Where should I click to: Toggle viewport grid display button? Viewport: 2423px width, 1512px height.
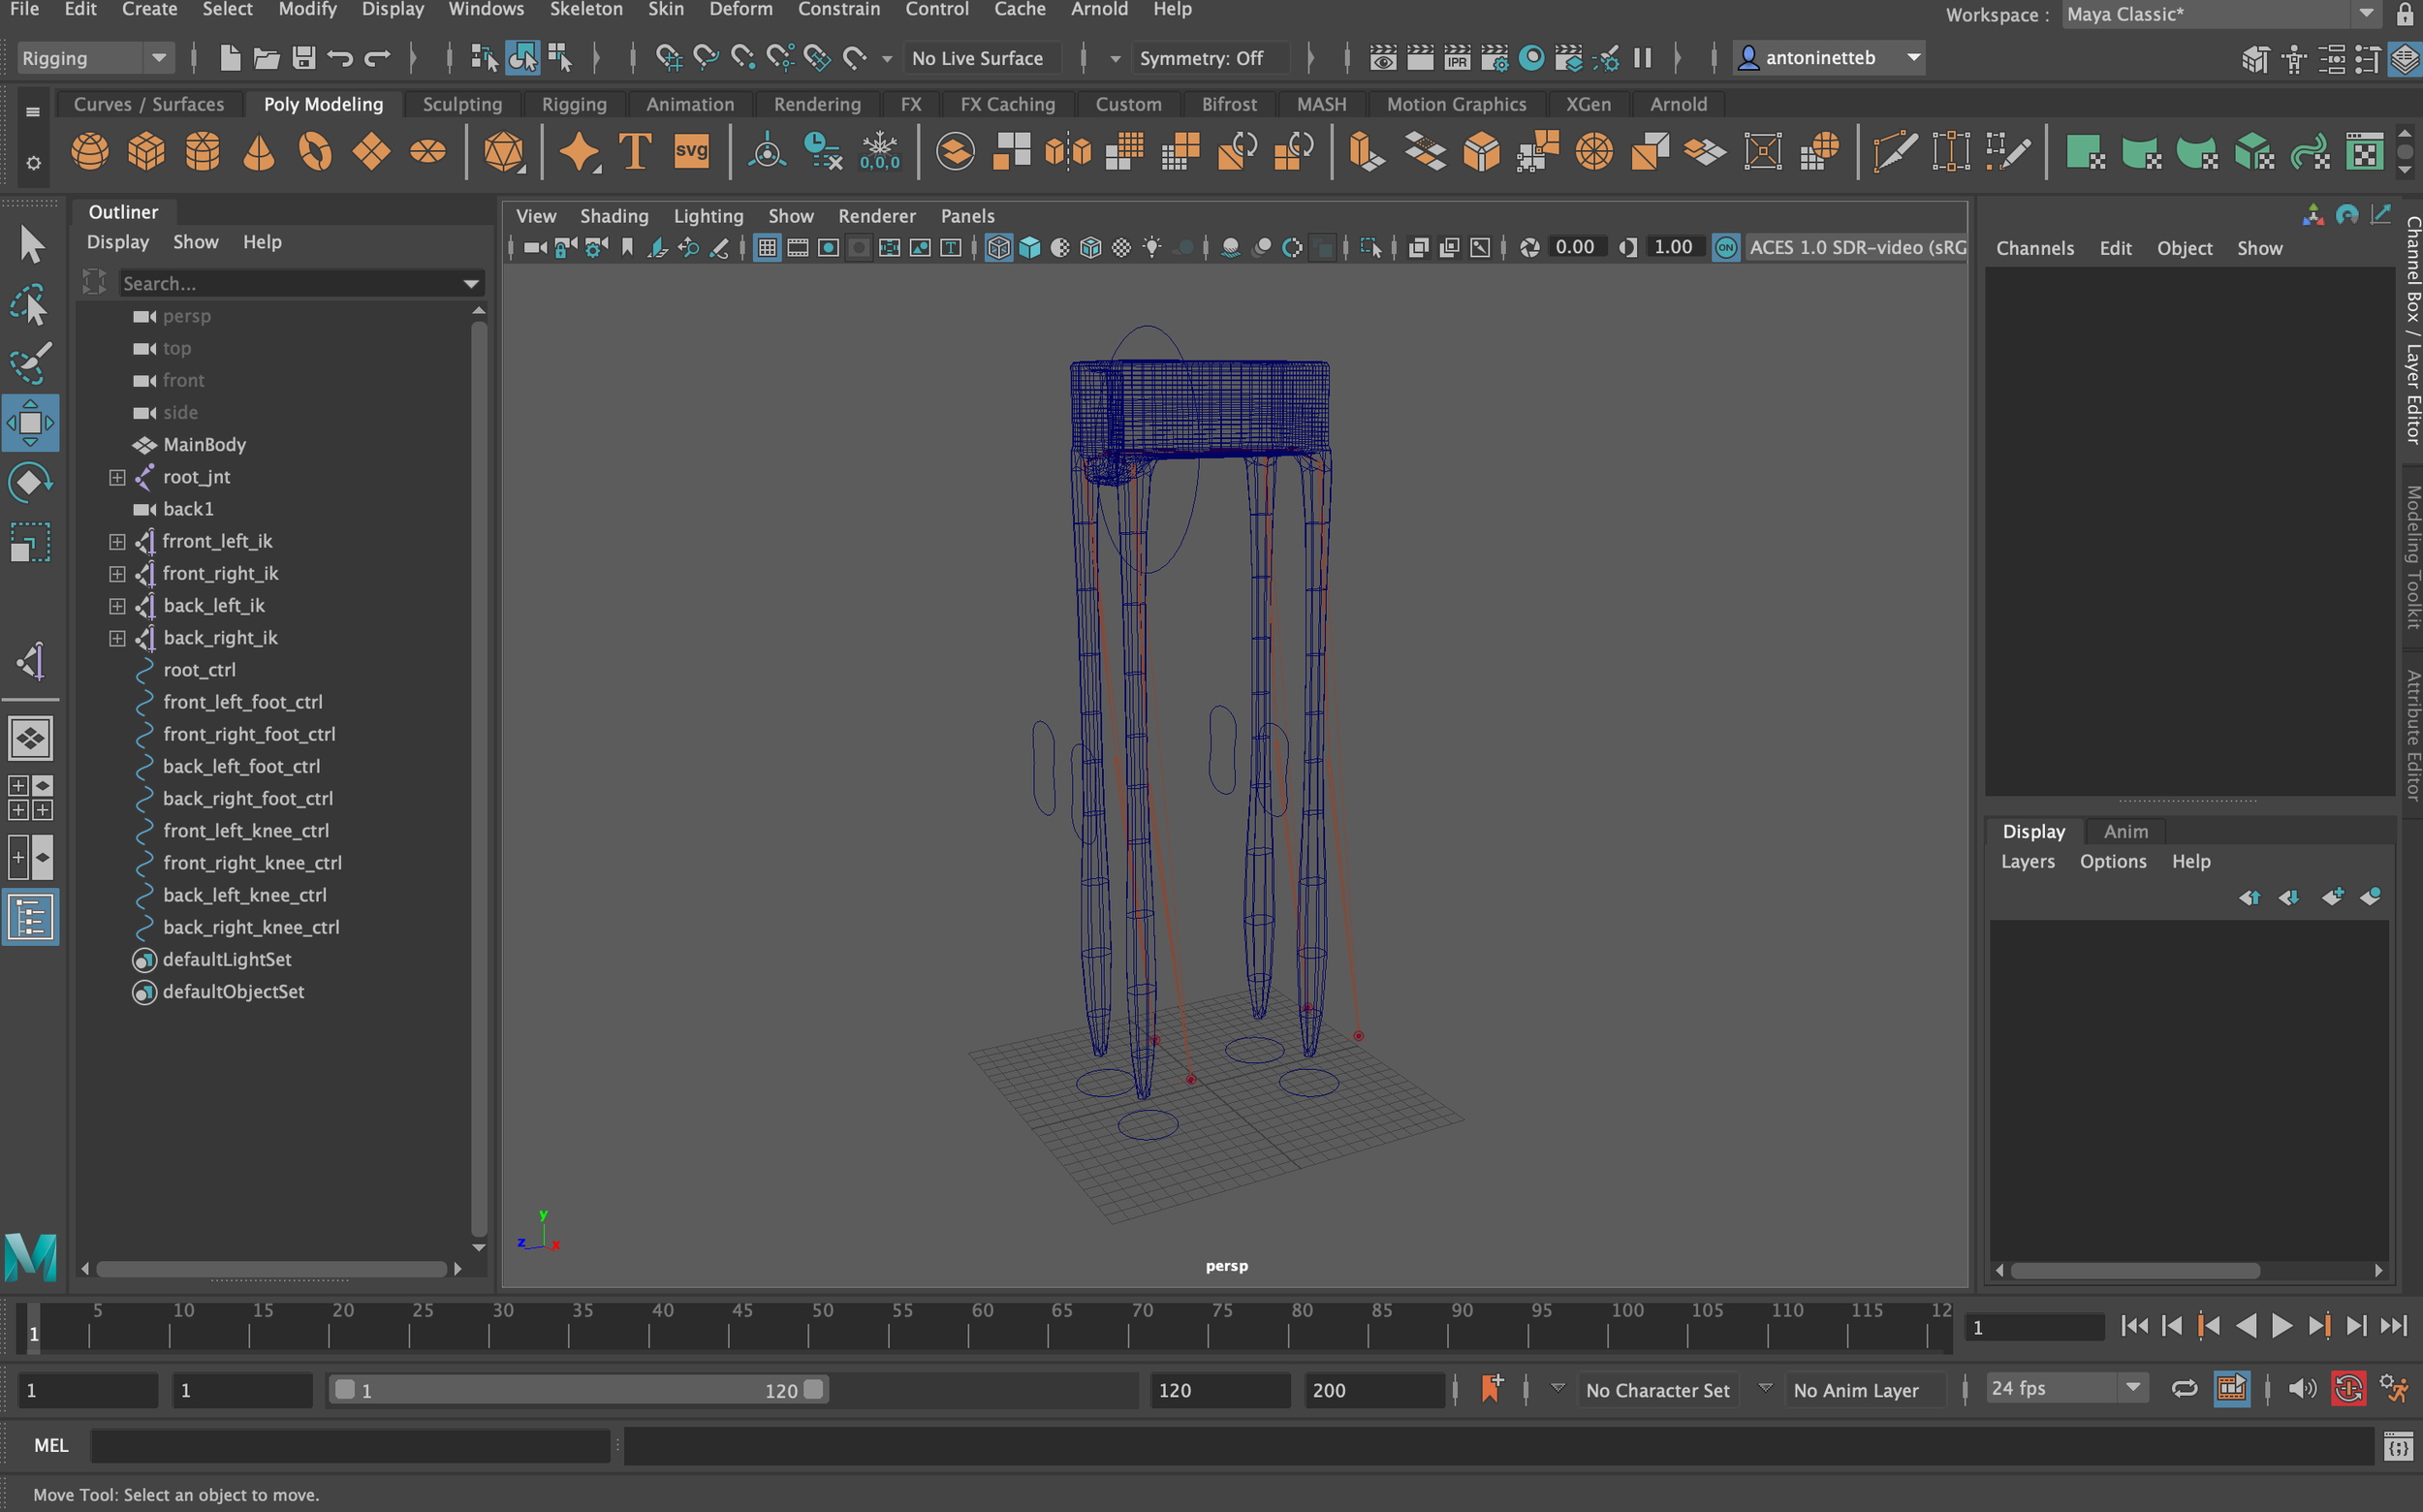pyautogui.click(x=767, y=248)
